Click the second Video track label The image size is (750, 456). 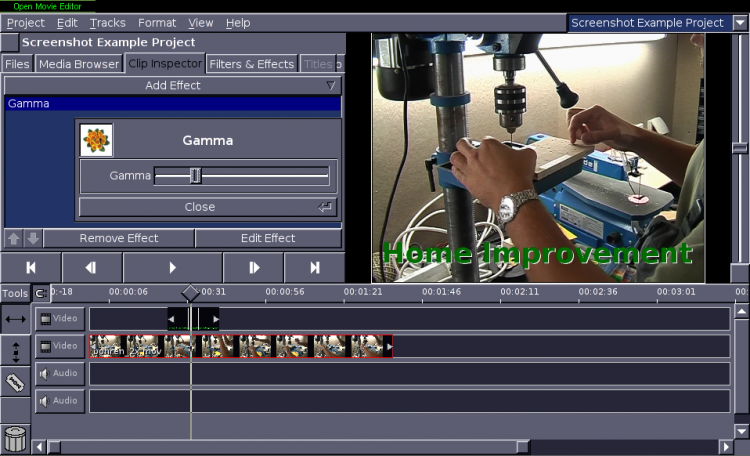[x=60, y=346]
